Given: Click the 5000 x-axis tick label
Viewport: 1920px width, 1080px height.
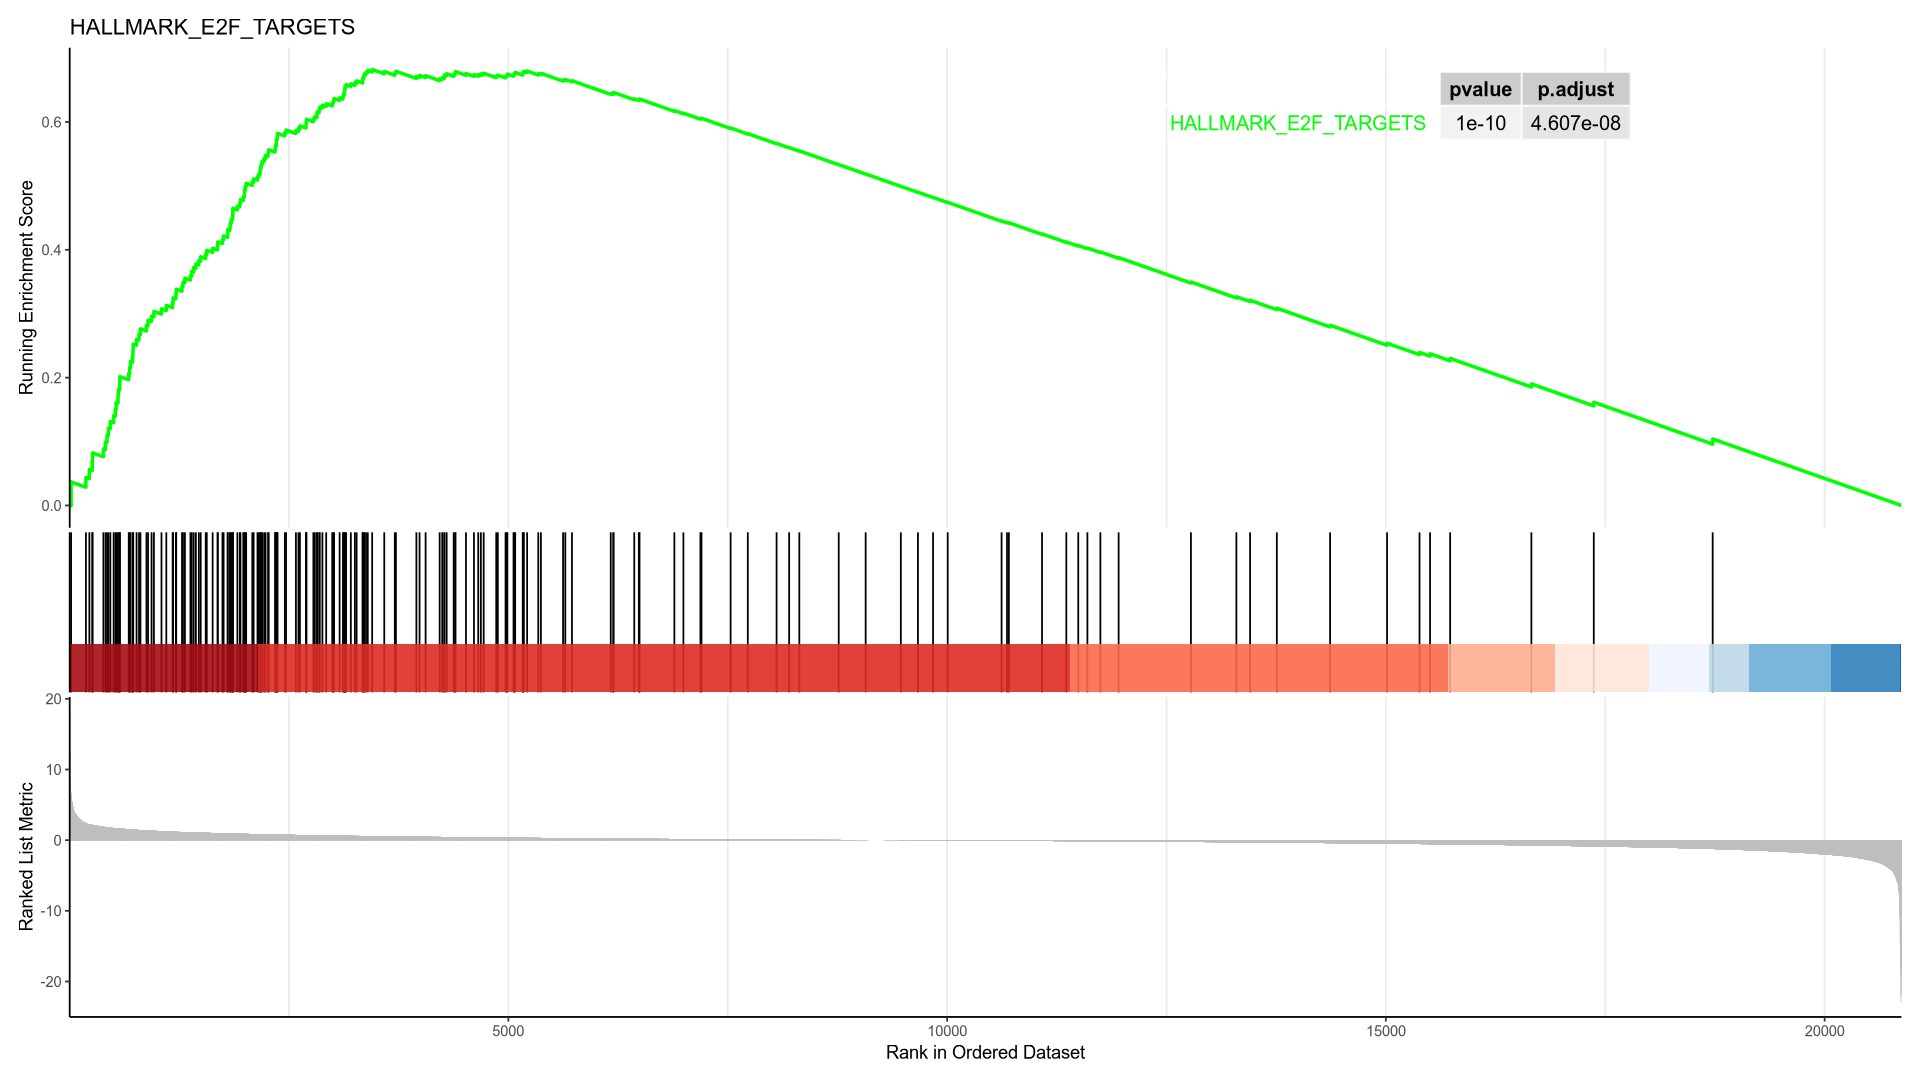Looking at the screenshot, I should tap(508, 1031).
